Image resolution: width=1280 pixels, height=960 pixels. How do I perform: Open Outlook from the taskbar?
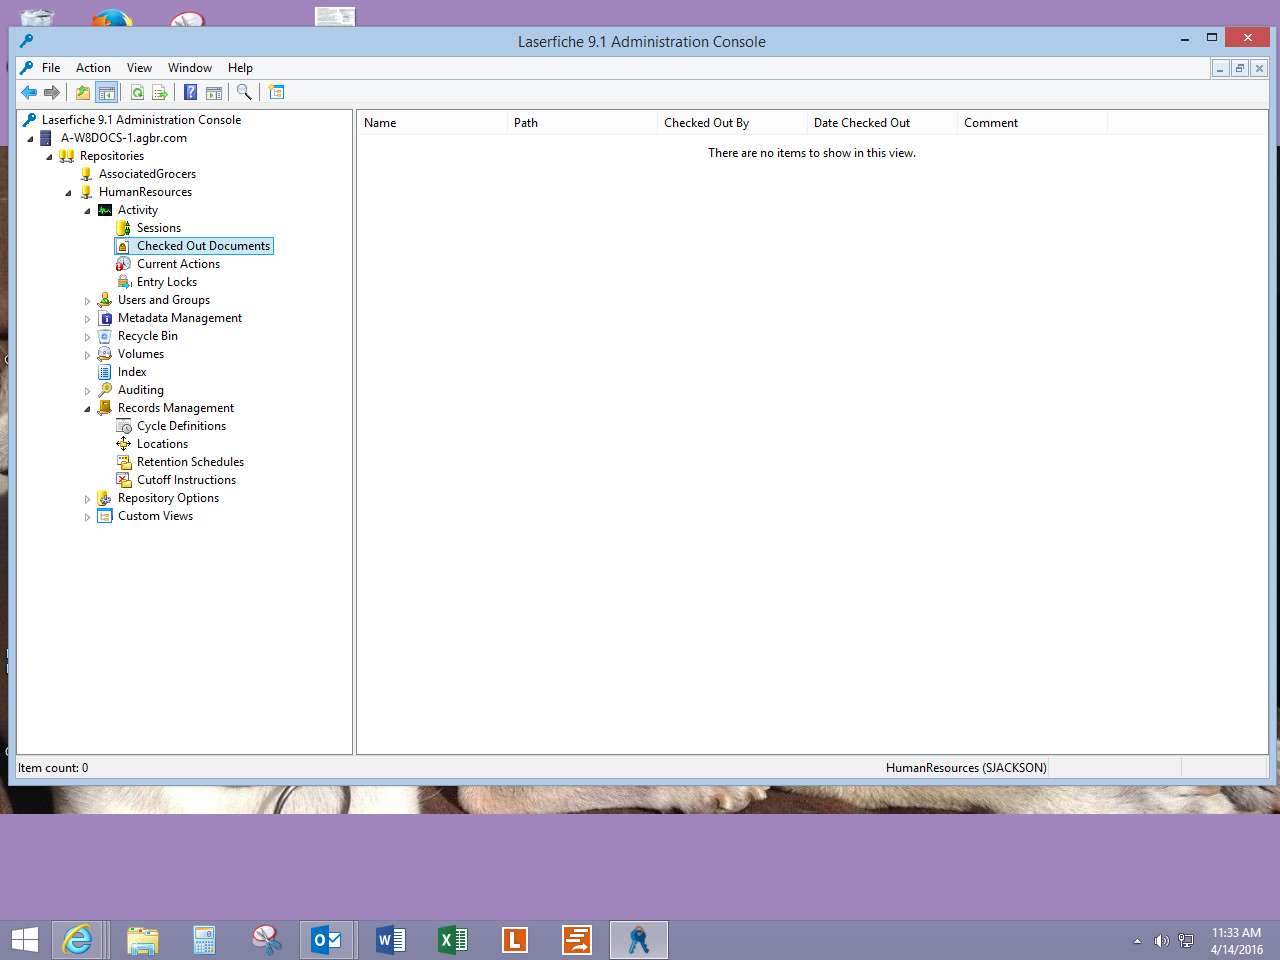(x=327, y=940)
